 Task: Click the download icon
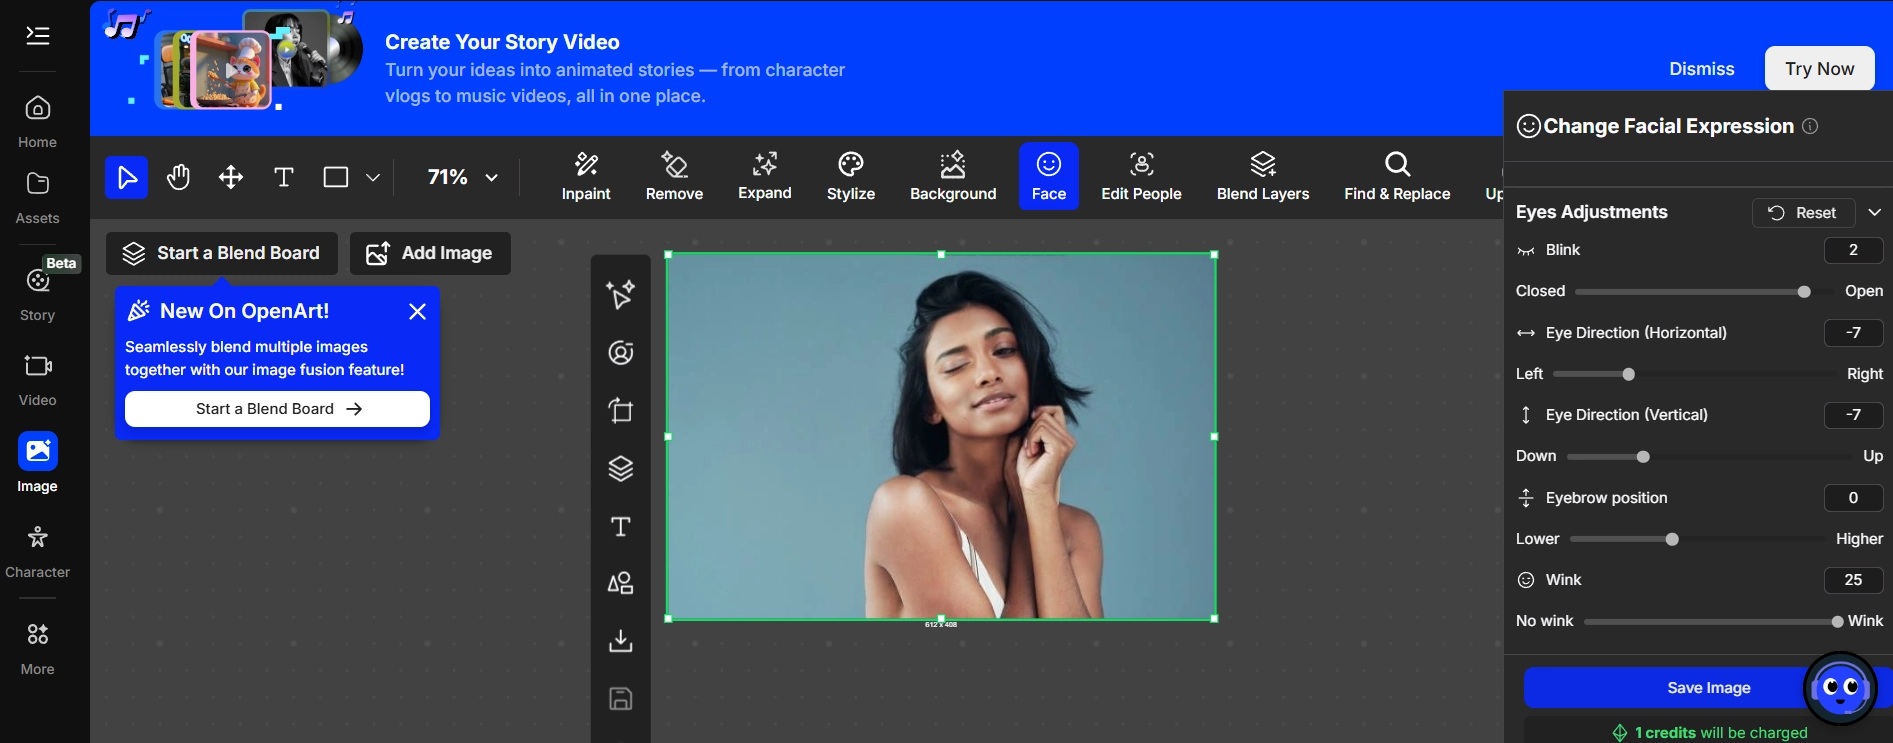[x=620, y=640]
